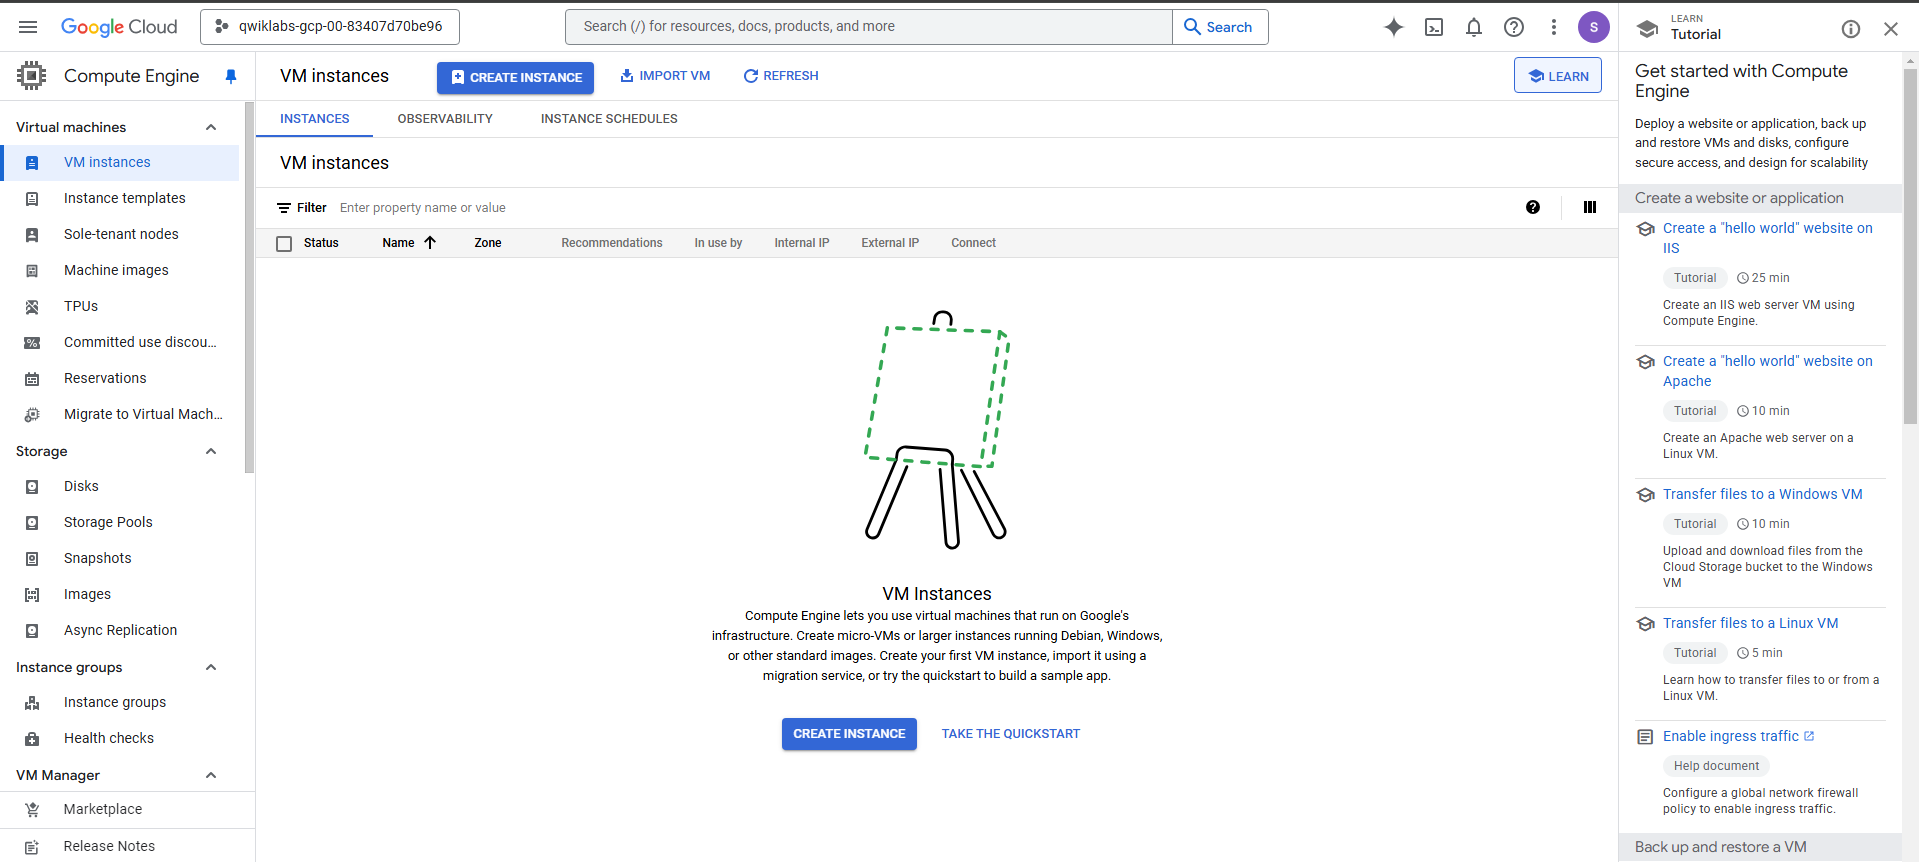Click the tutorial panel vertical scrollbar
Image resolution: width=1919 pixels, height=862 pixels.
click(1911, 248)
